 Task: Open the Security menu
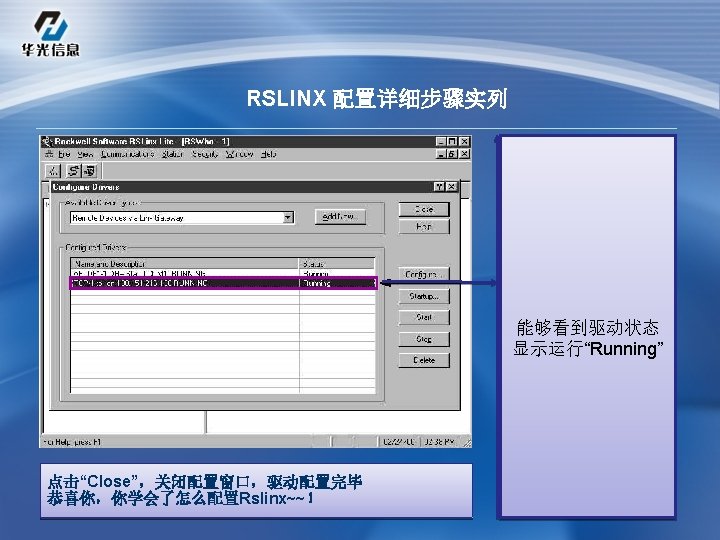coord(204,154)
